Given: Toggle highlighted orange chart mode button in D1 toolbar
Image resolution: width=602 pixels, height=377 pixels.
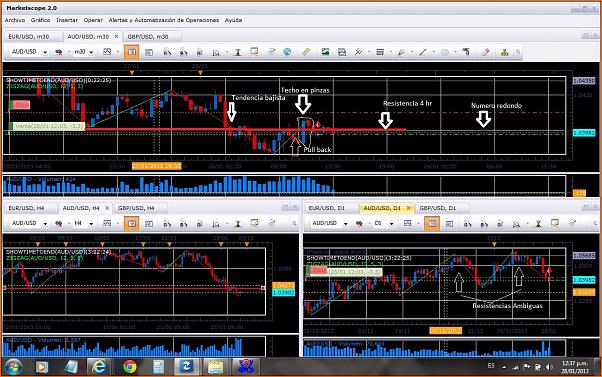Looking at the screenshot, I should [x=432, y=223].
